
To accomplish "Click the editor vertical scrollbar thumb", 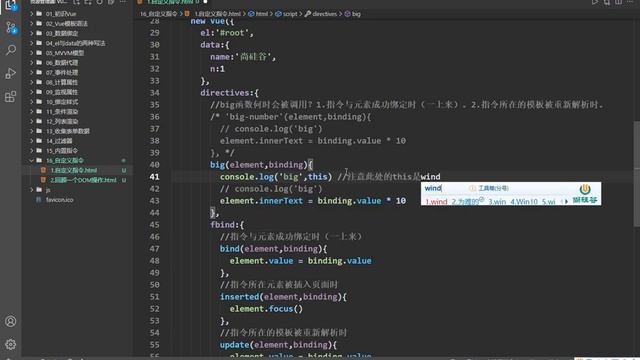I will (x=636, y=173).
